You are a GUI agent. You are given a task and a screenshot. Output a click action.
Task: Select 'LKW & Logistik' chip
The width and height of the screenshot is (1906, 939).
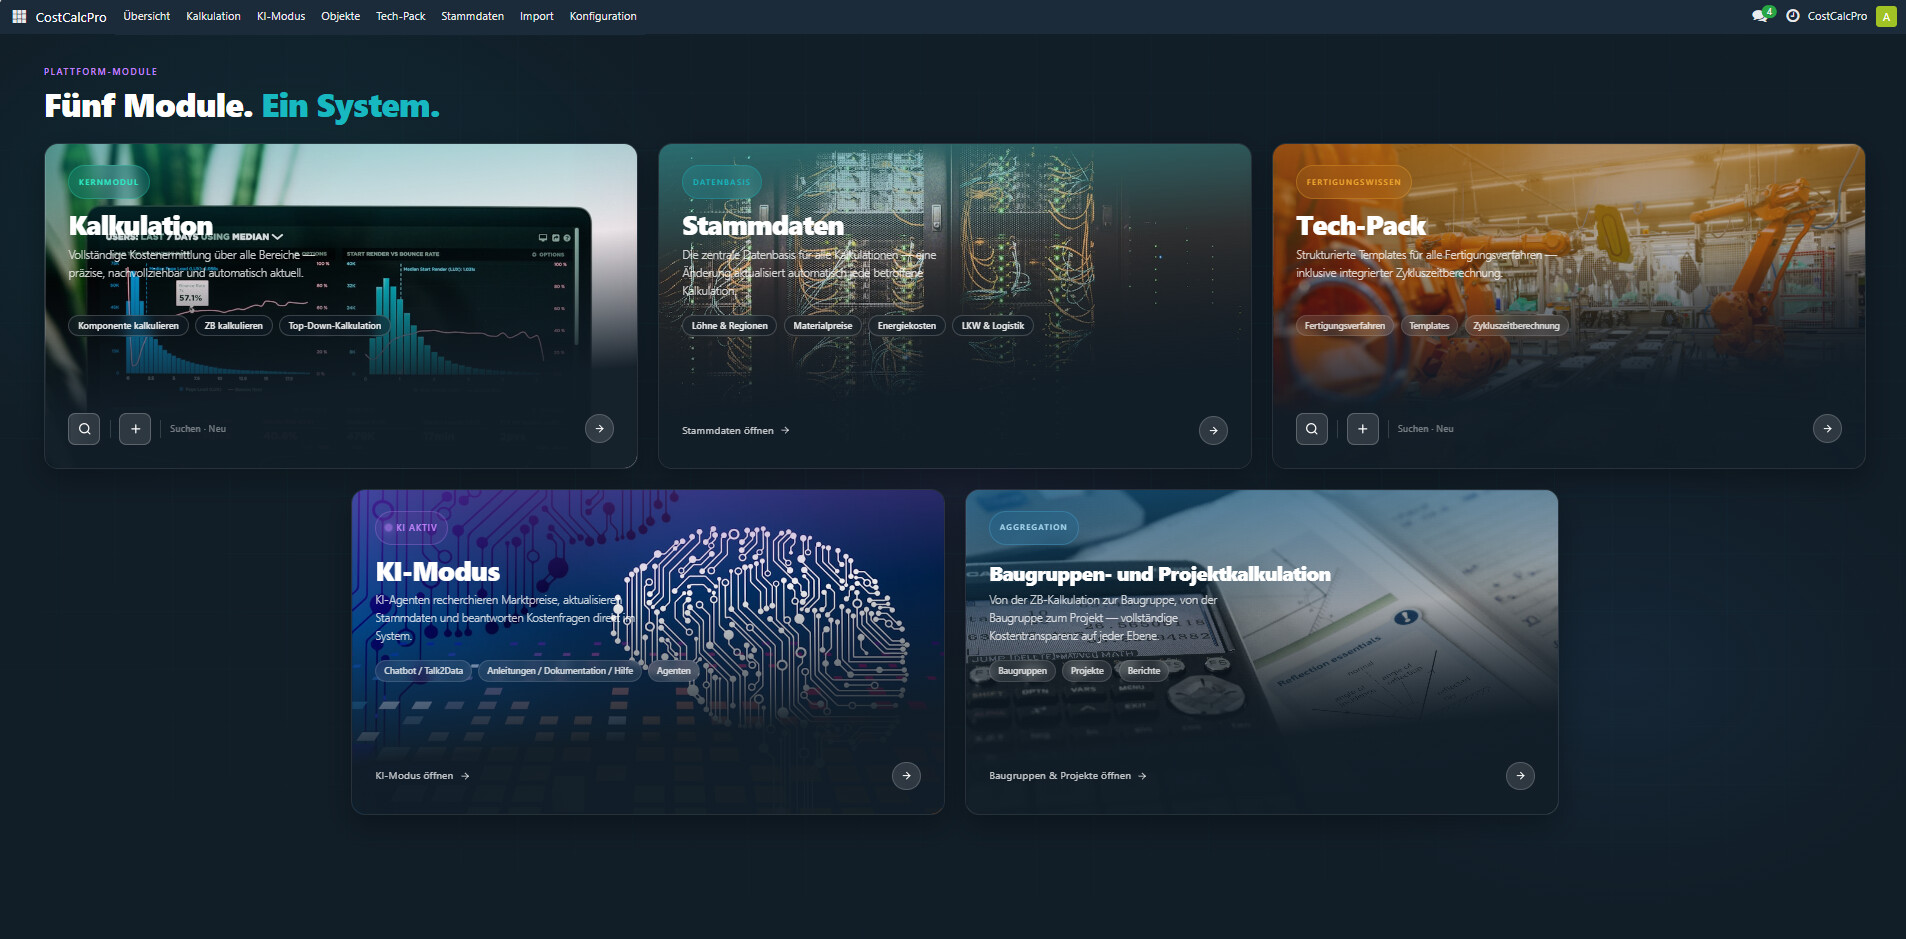click(992, 326)
